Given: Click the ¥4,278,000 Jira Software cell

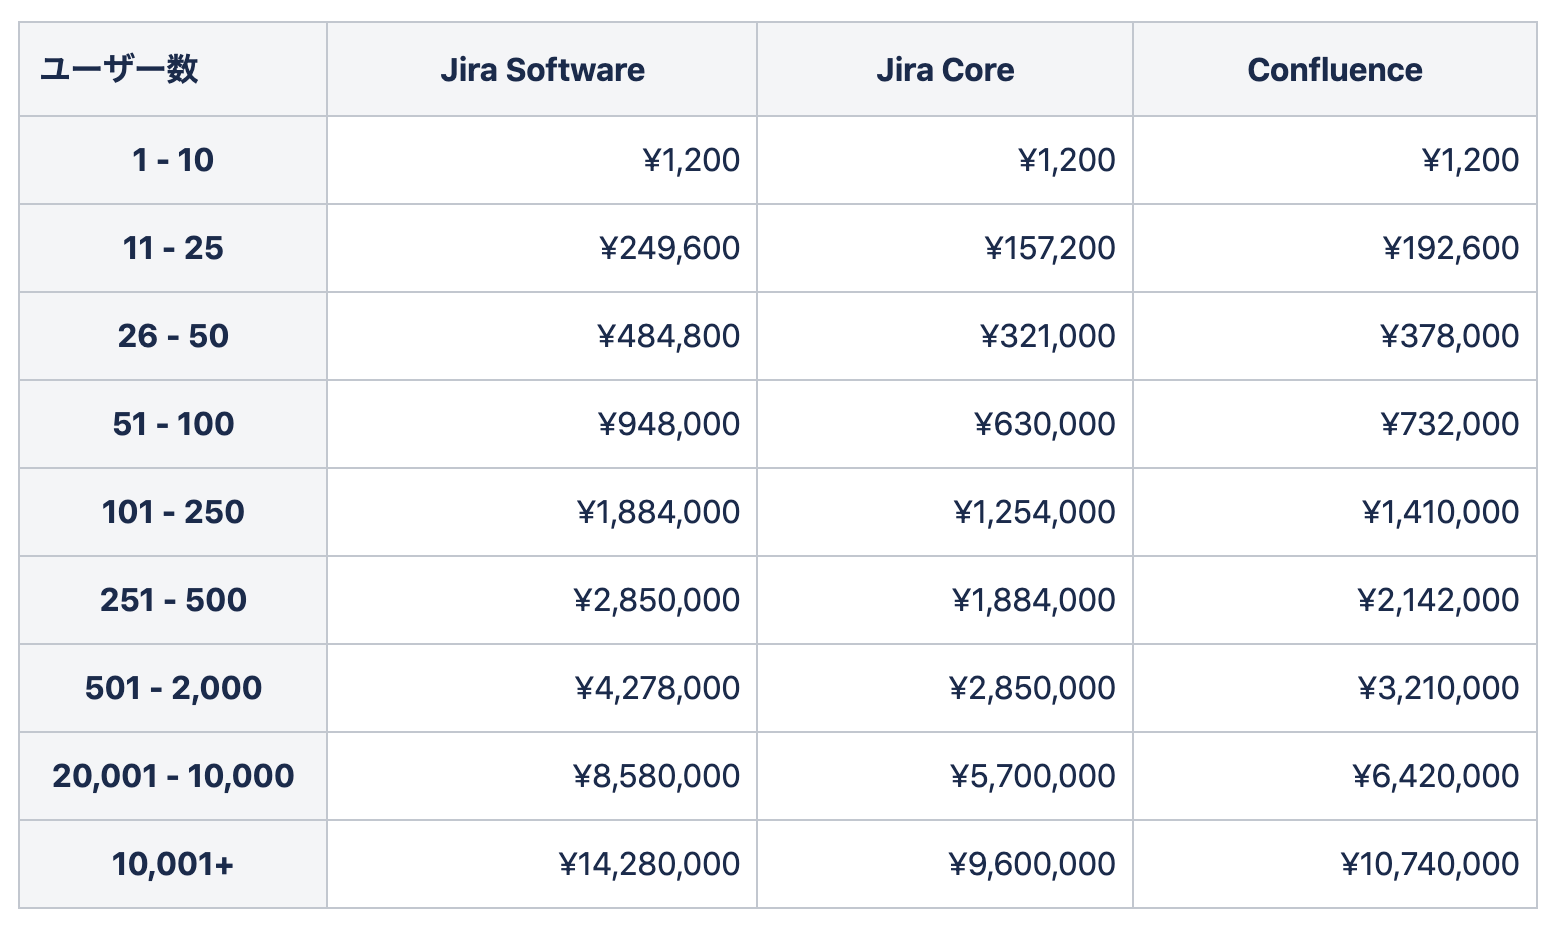Looking at the screenshot, I should coord(657,688).
